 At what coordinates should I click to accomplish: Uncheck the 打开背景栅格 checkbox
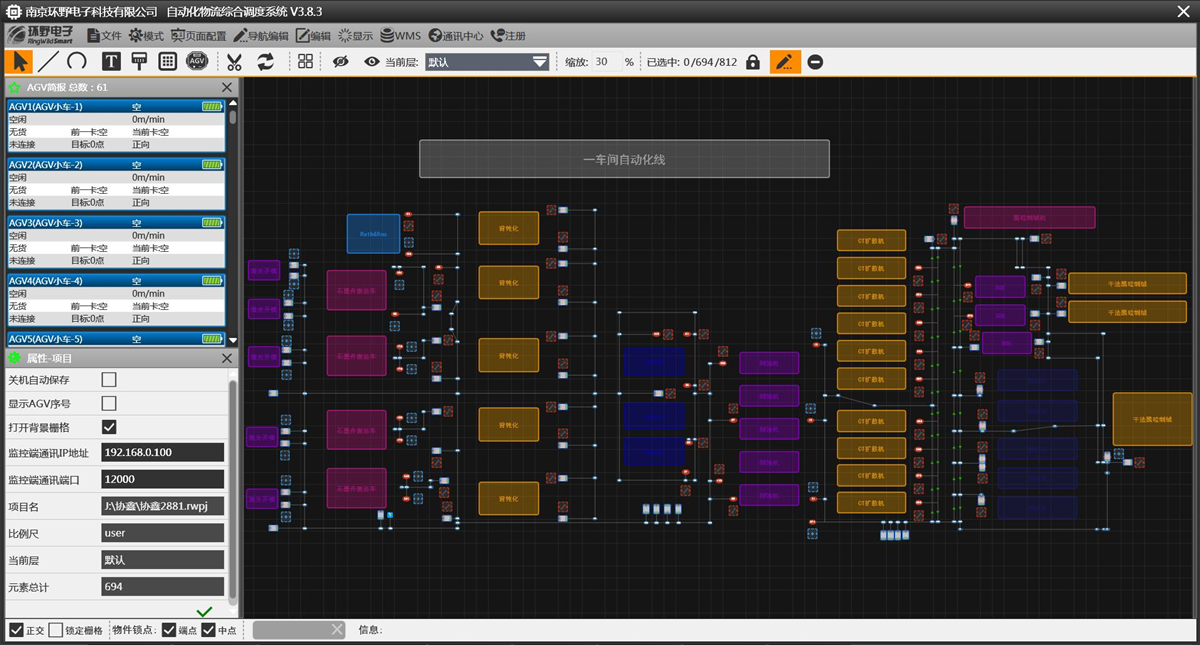[x=109, y=427]
